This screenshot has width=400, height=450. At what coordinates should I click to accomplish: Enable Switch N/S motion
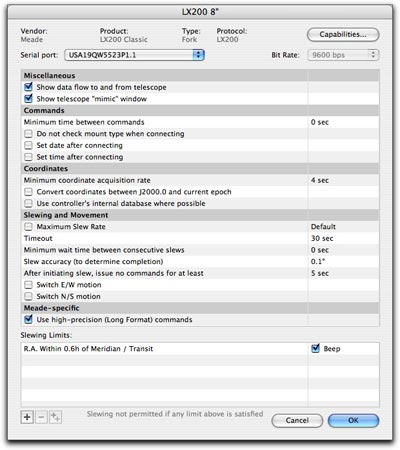pos(28,296)
